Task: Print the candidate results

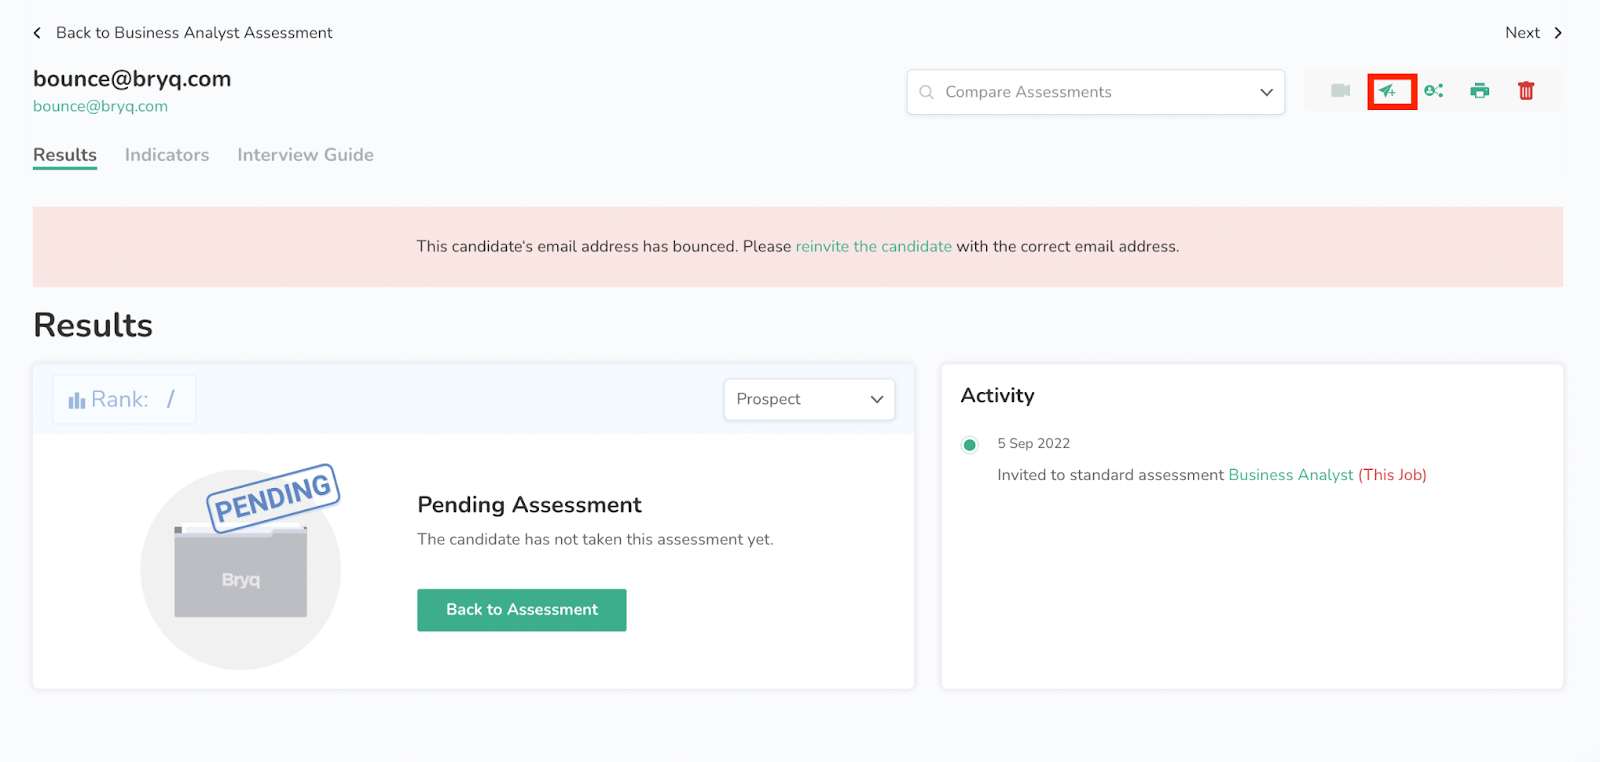Action: [x=1480, y=91]
